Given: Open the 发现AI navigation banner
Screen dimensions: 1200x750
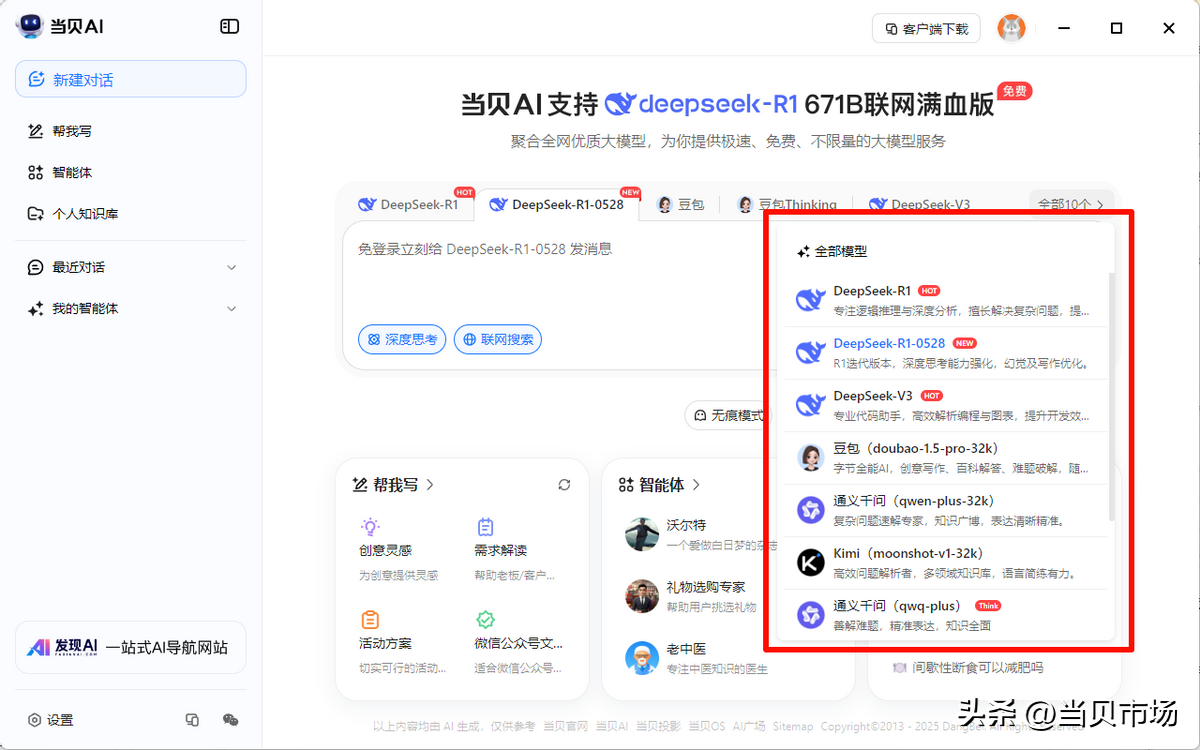Looking at the screenshot, I should point(131,647).
